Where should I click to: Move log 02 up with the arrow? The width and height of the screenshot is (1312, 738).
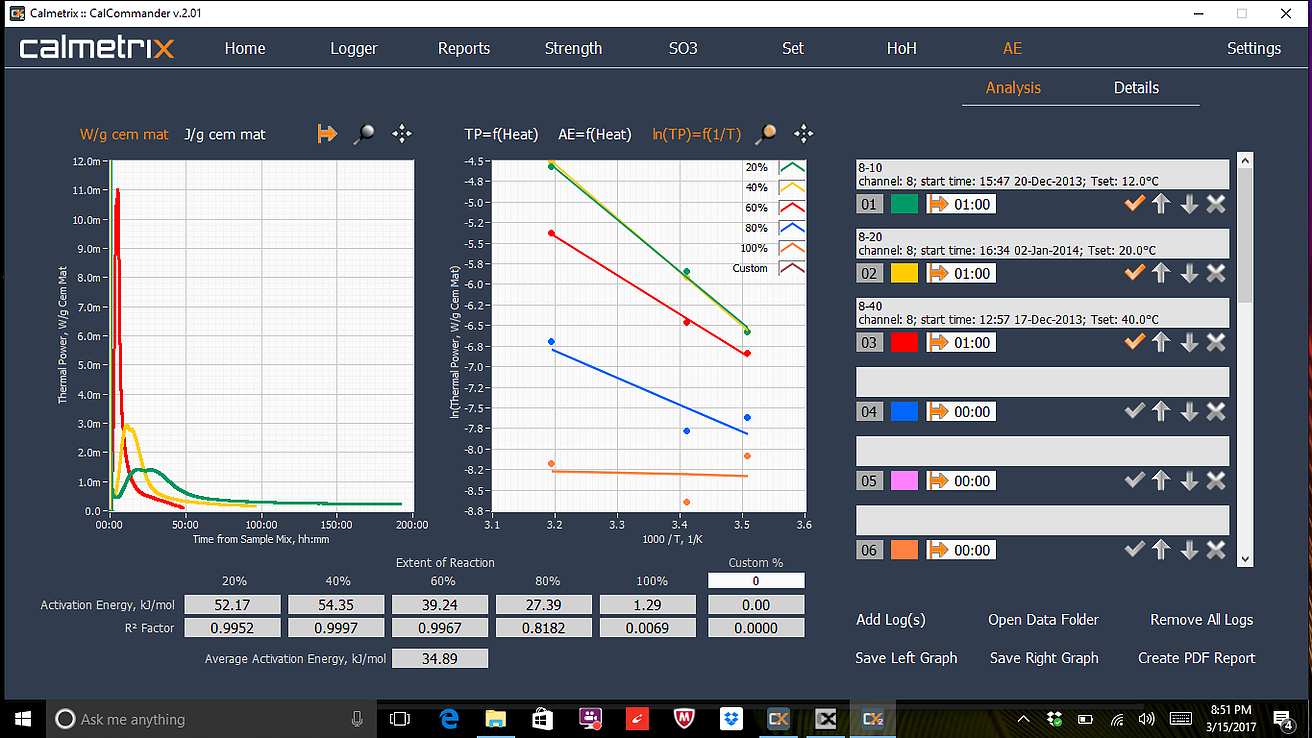1160,273
